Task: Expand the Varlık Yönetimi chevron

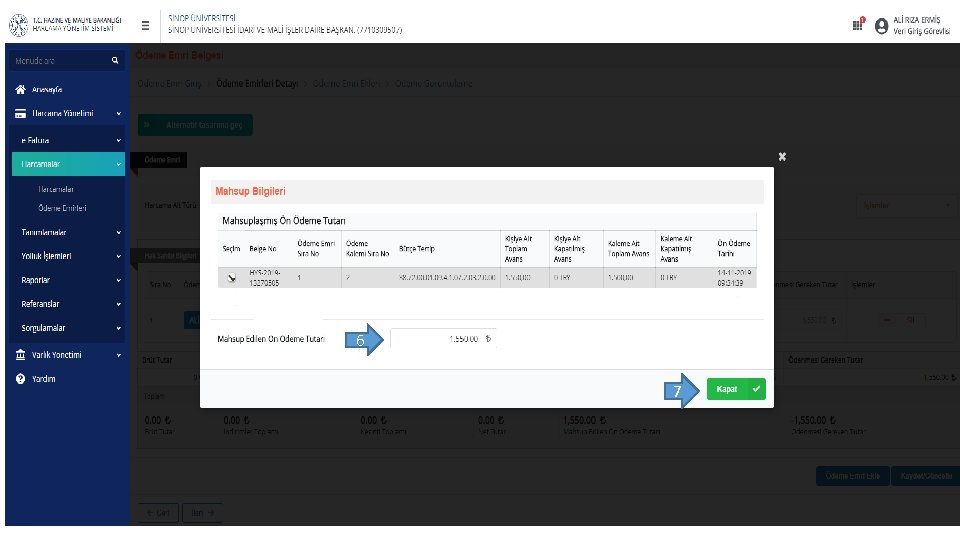Action: point(119,355)
